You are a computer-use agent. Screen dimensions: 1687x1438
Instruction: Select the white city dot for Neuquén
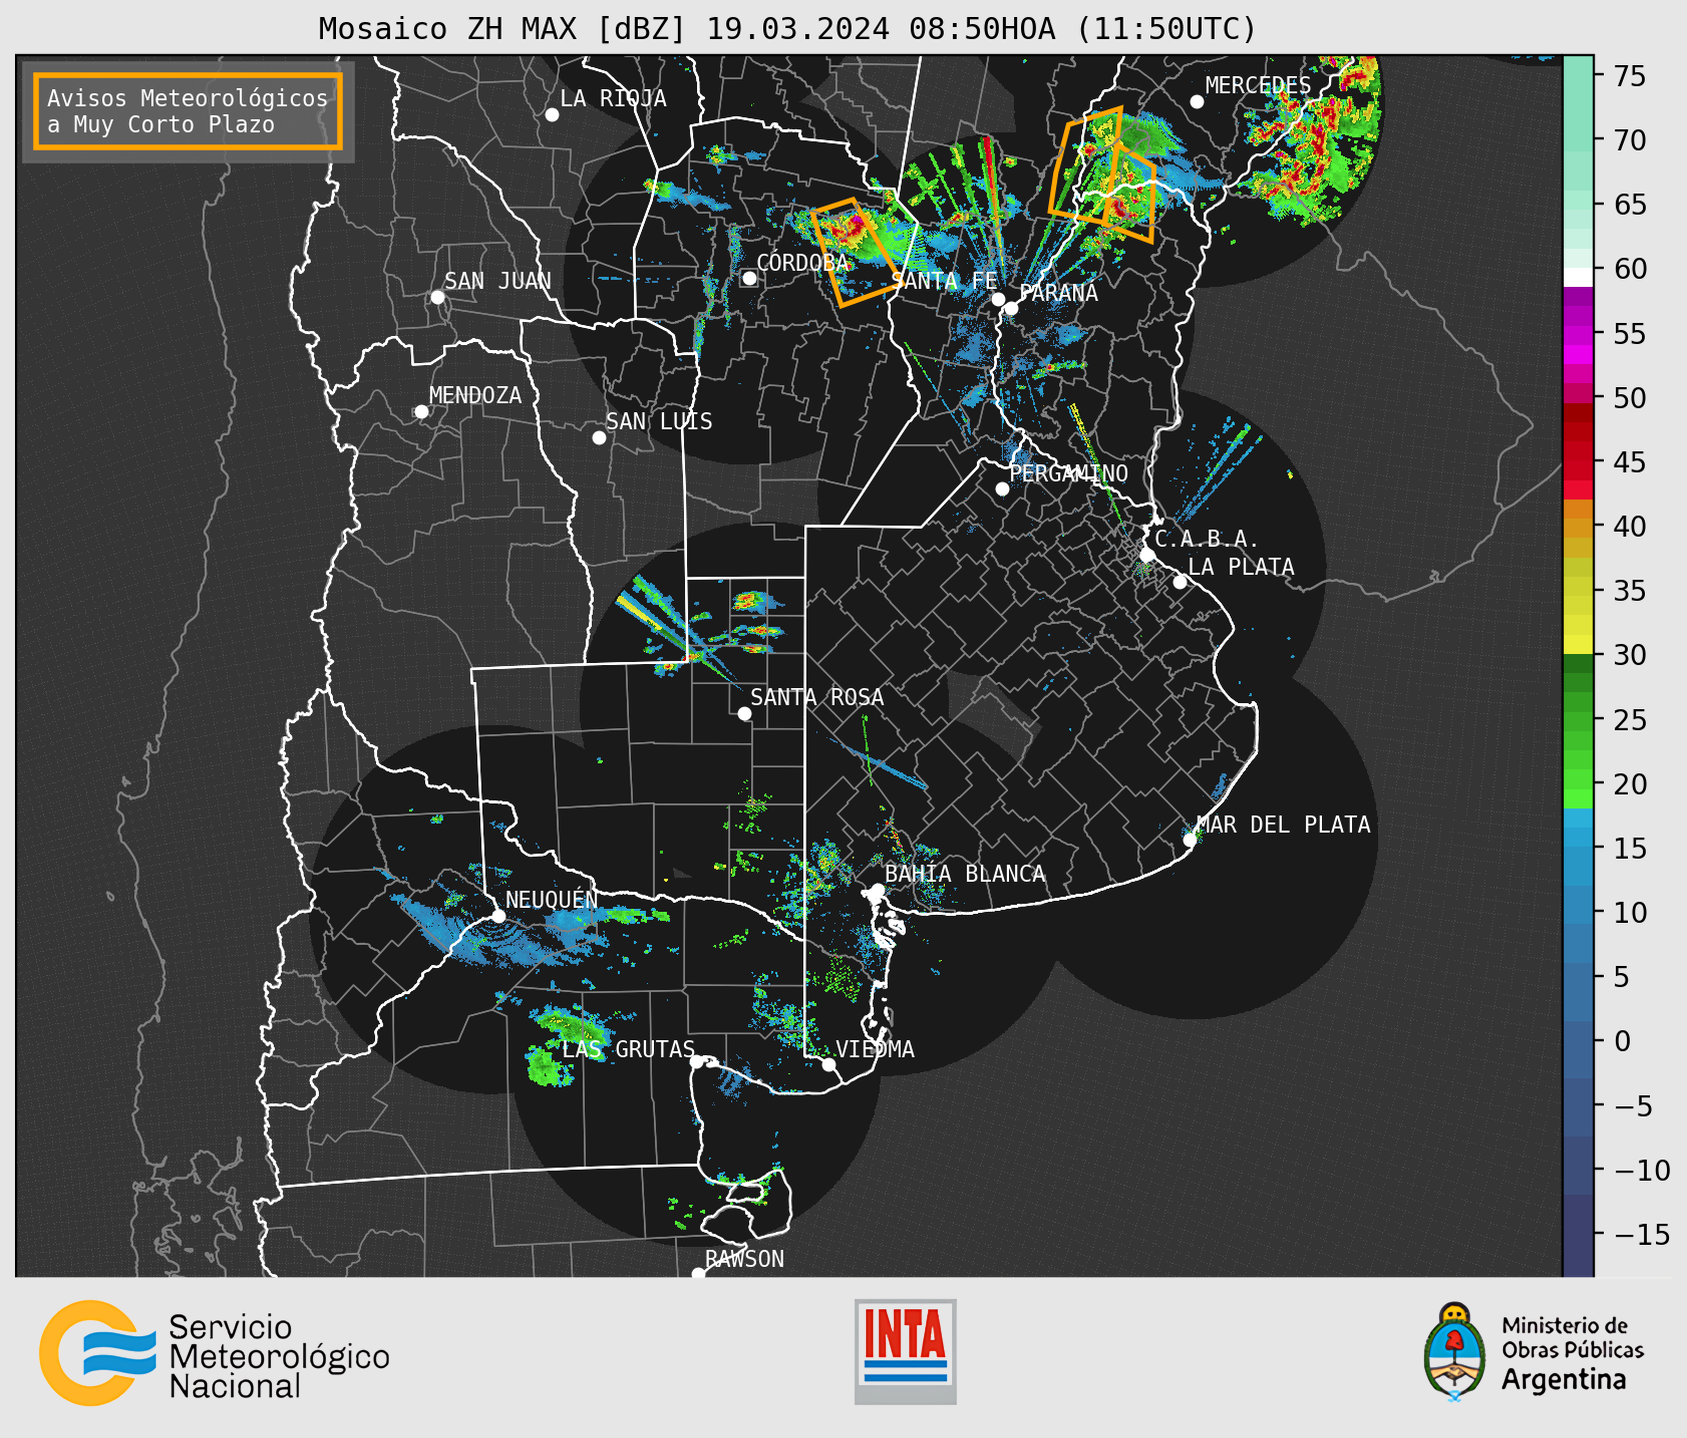click(498, 915)
